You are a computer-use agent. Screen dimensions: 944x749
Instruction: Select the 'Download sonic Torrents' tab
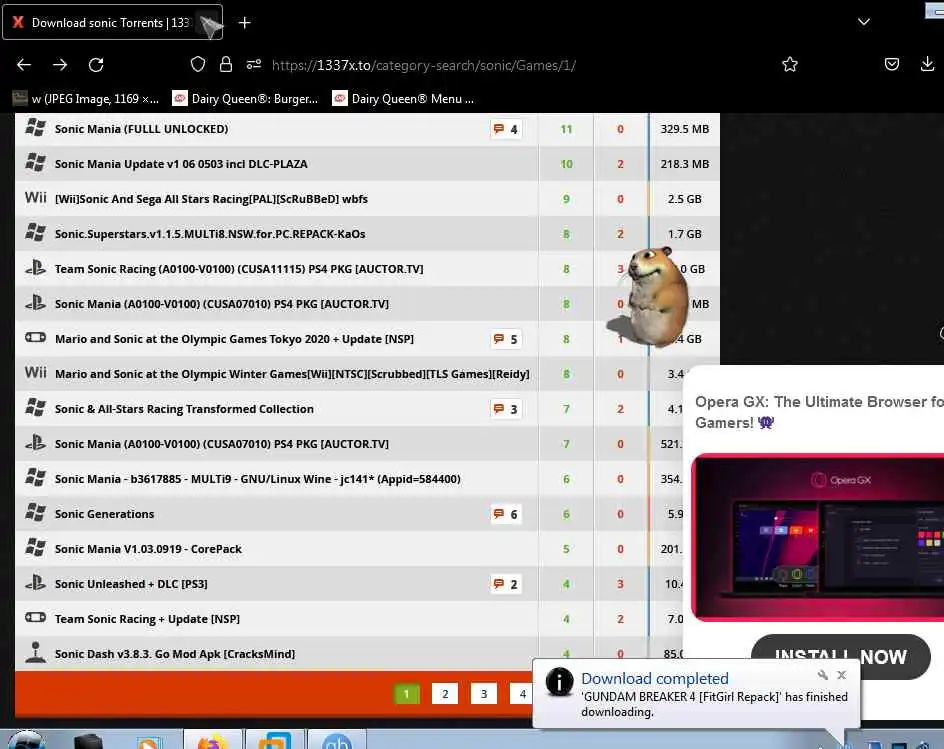113,22
